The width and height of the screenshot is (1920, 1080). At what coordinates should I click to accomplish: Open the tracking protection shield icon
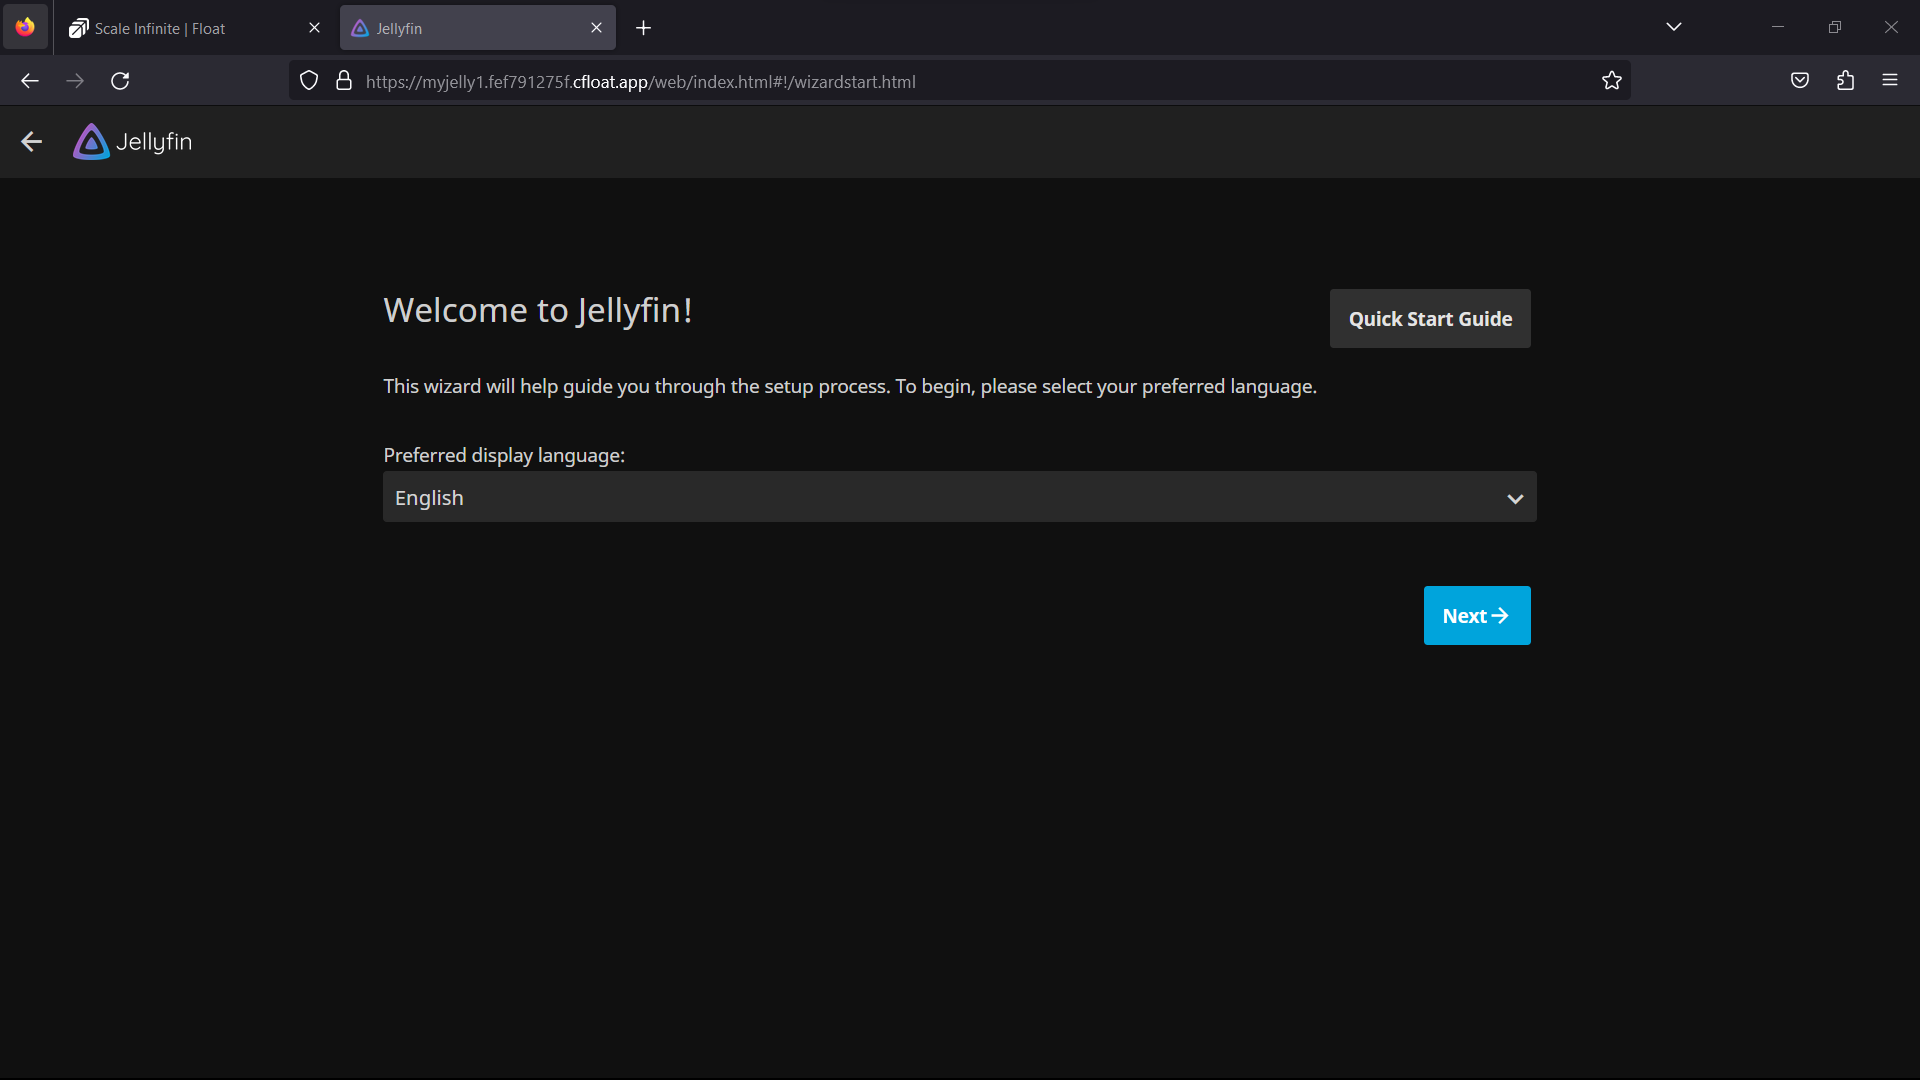point(309,81)
